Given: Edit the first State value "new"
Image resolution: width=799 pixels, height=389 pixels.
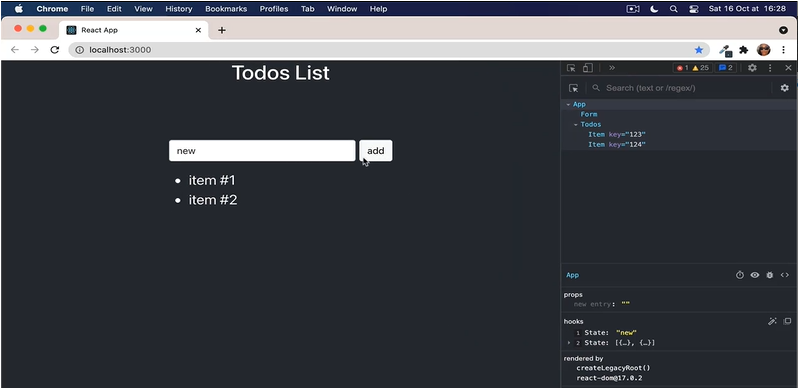Looking at the screenshot, I should (626, 332).
